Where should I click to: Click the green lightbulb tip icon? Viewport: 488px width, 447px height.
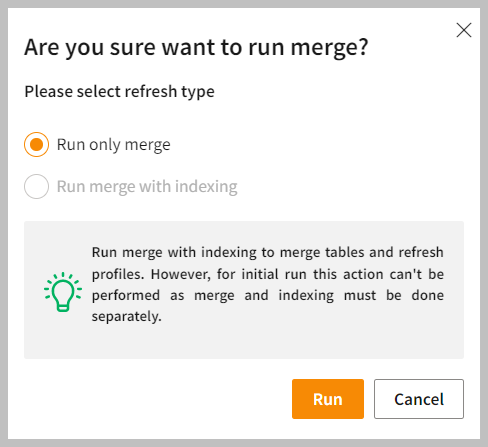[x=63, y=292]
